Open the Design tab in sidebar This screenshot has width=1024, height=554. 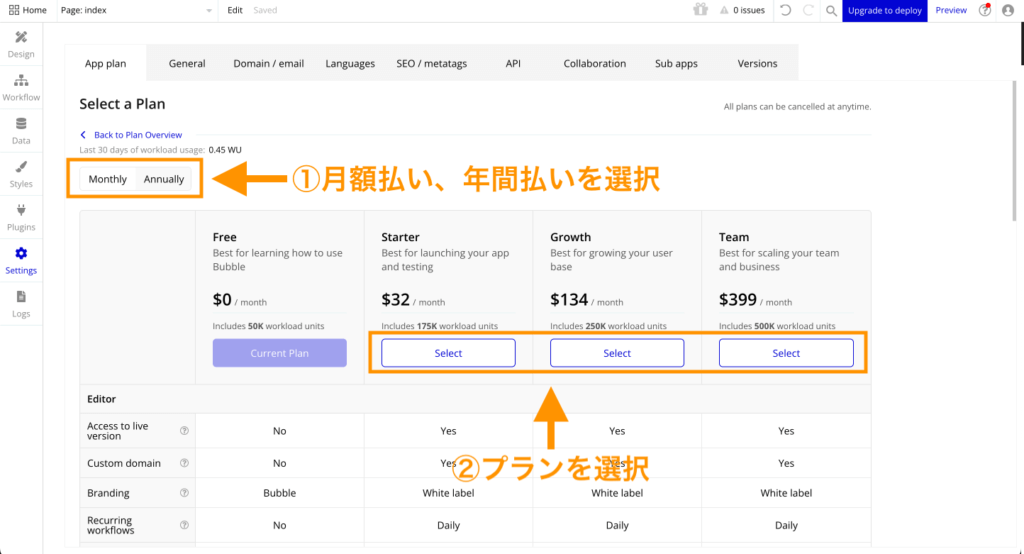pos(21,44)
